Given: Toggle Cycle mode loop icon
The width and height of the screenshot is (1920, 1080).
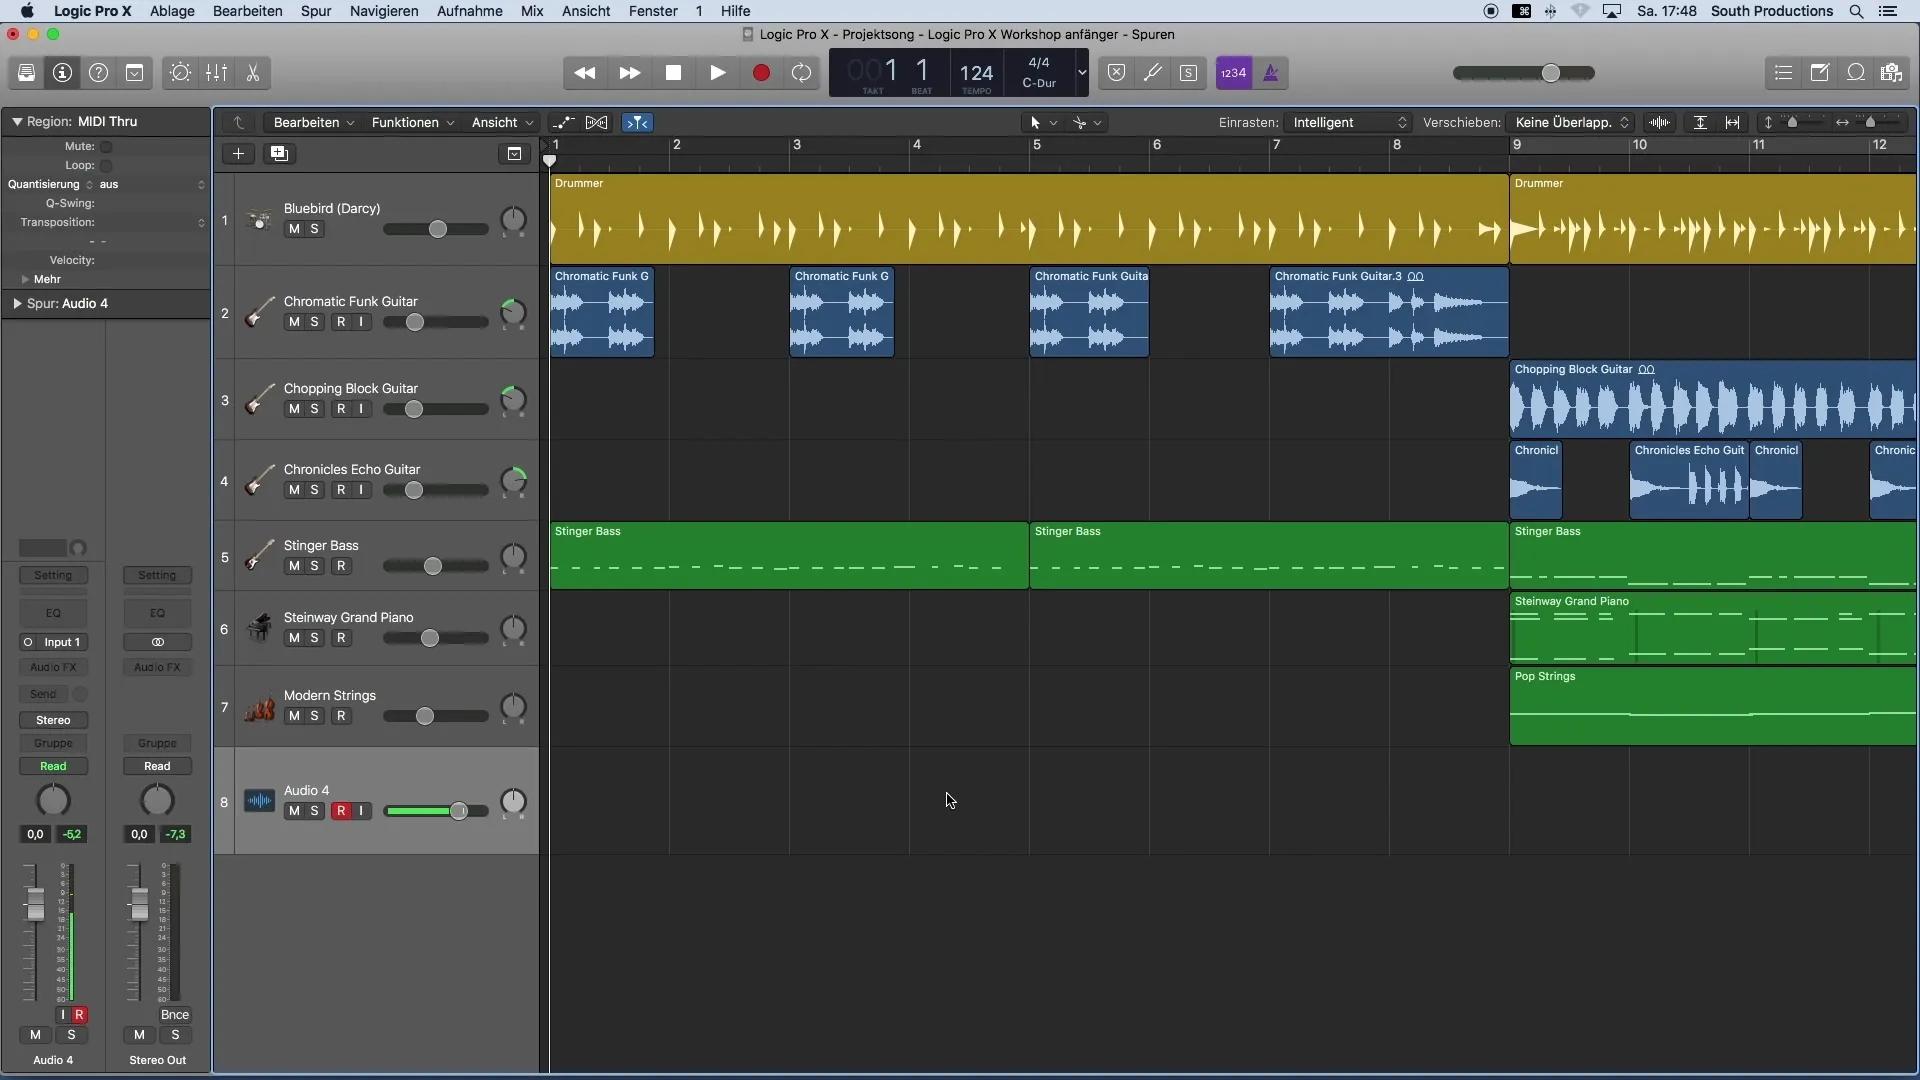Looking at the screenshot, I should 802,73.
